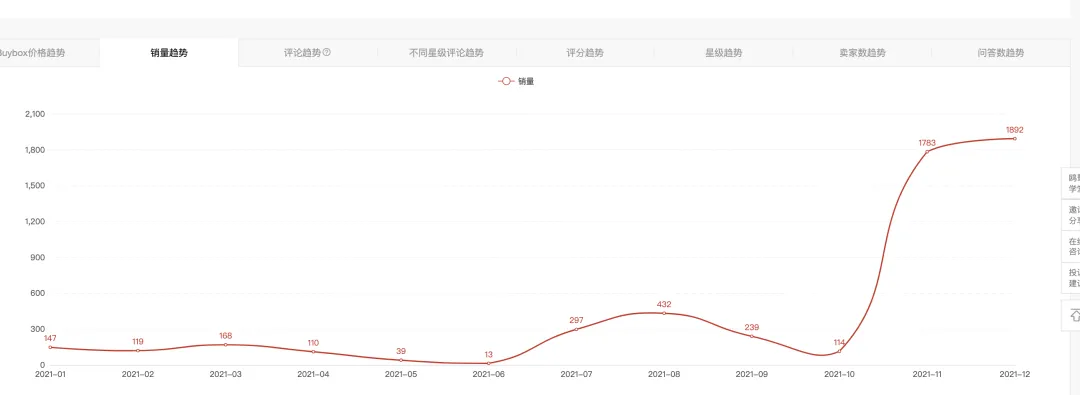This screenshot has height=395, width=1080.
Task: Click the 2021-06 x-axis label
Action: (x=488, y=375)
